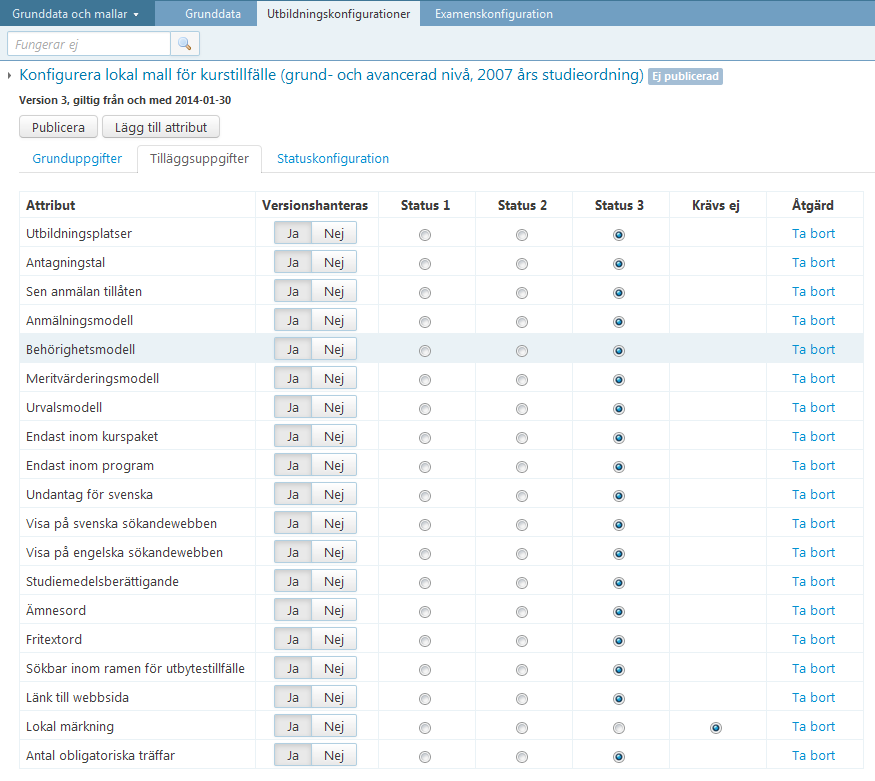The width and height of the screenshot is (875, 781).
Task: Set Studiemedelsberättigande Versionshanteras to Nej
Action: tap(334, 581)
